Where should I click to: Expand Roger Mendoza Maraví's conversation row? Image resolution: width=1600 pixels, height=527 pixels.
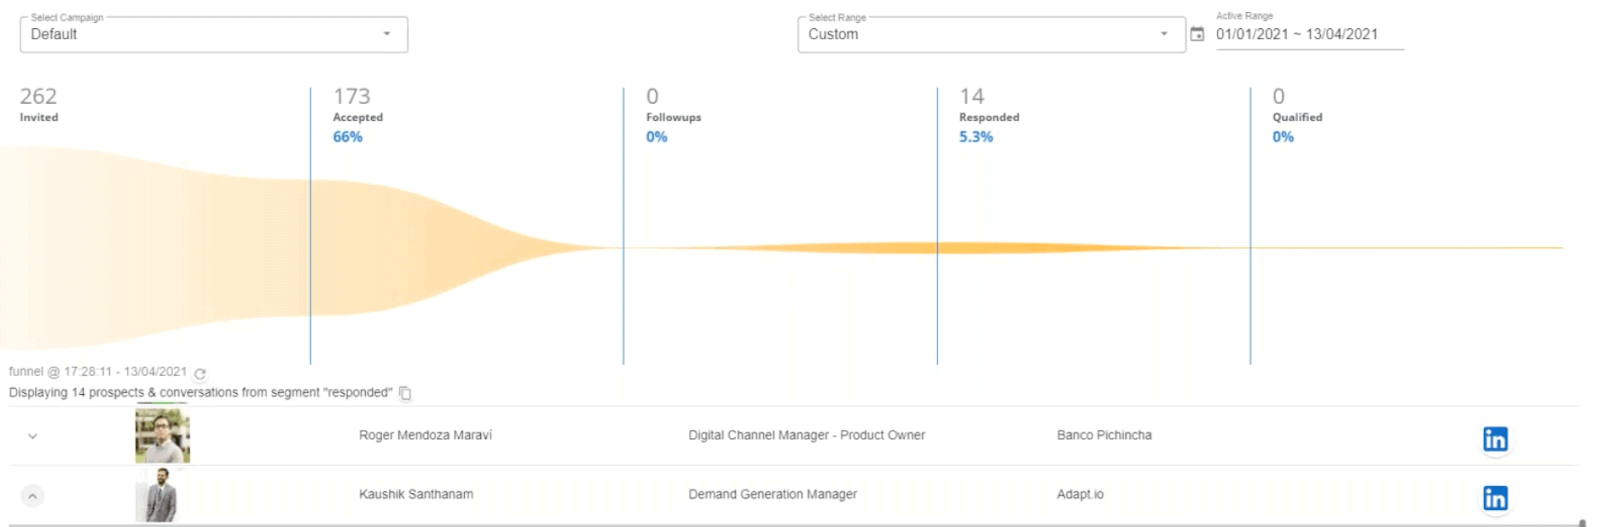(32, 436)
